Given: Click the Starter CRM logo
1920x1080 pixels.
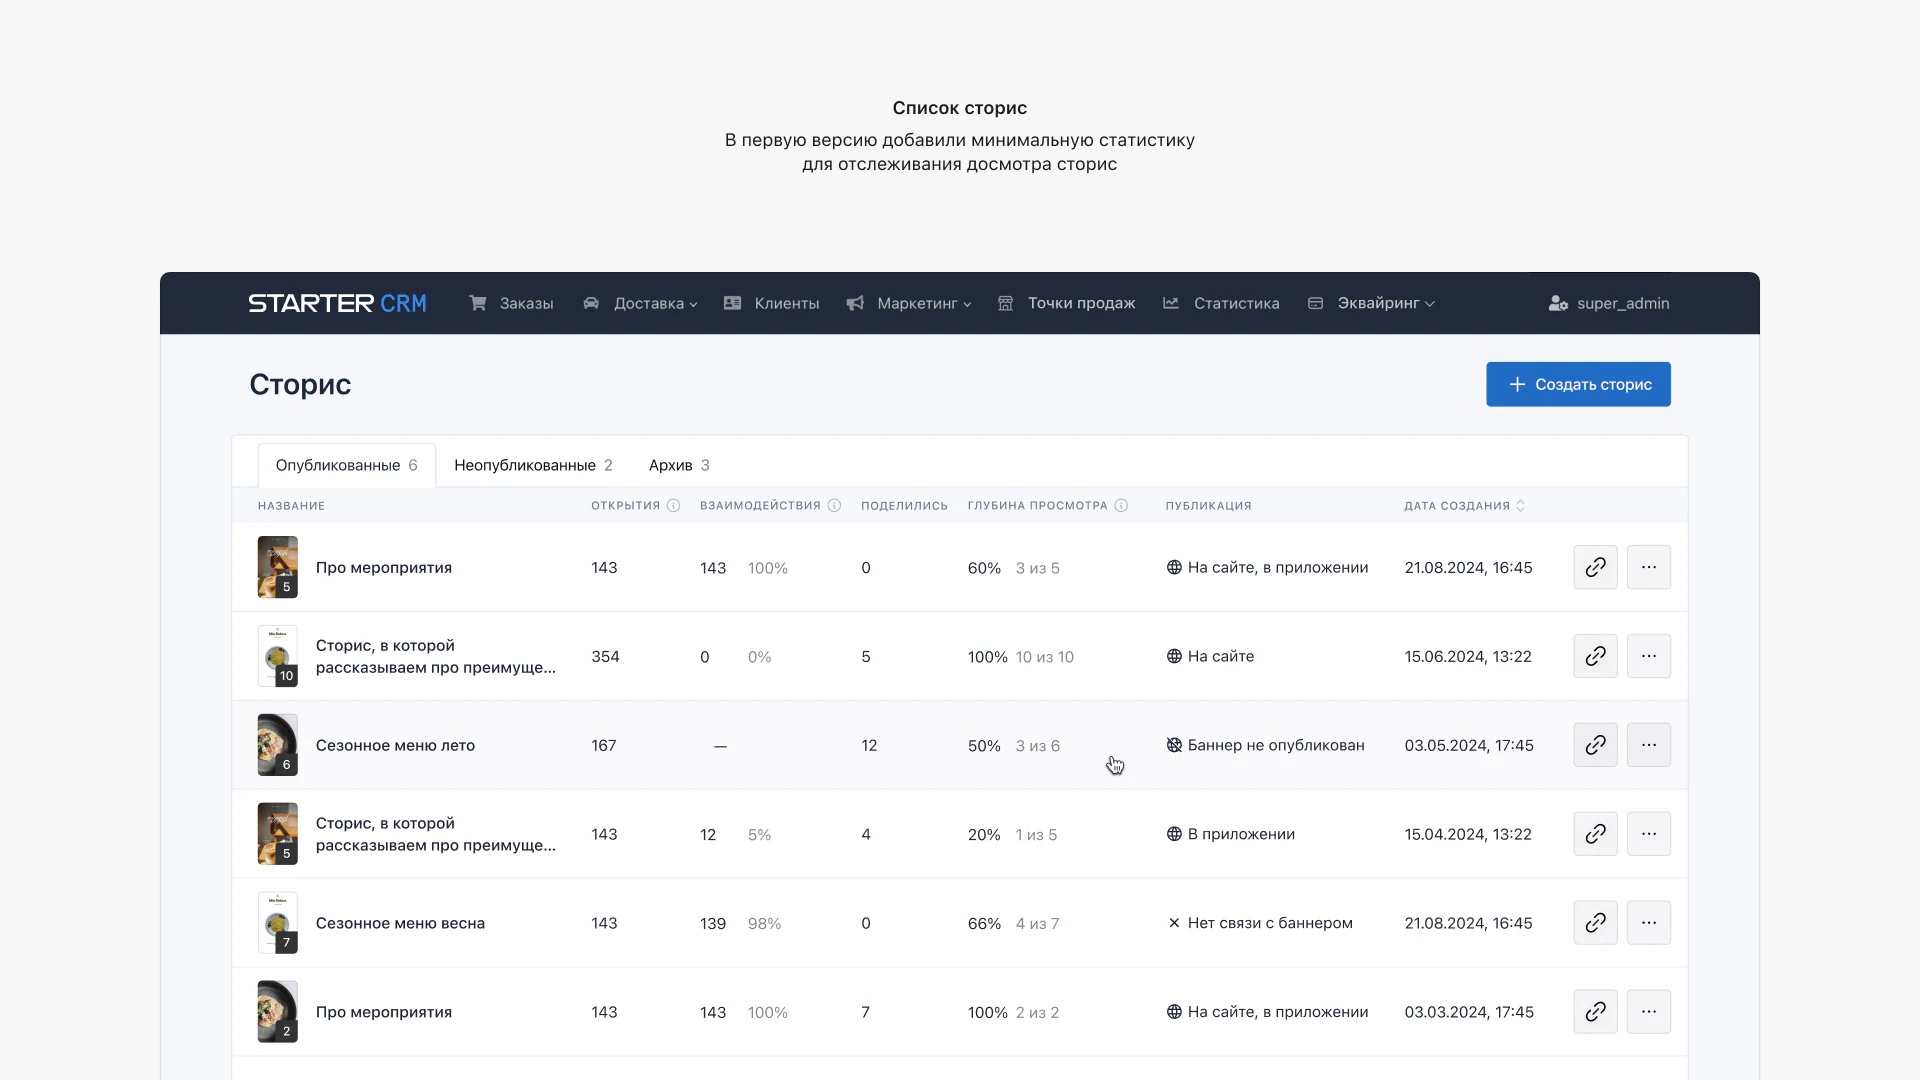Looking at the screenshot, I should click(x=337, y=303).
